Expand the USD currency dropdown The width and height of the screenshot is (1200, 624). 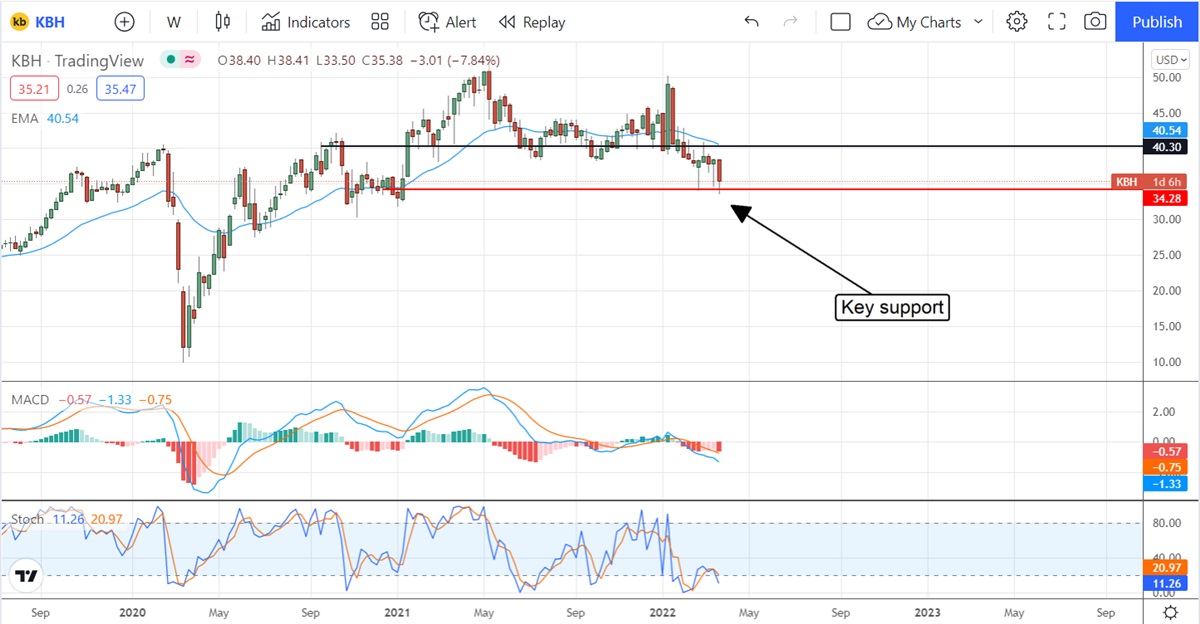coord(1170,51)
